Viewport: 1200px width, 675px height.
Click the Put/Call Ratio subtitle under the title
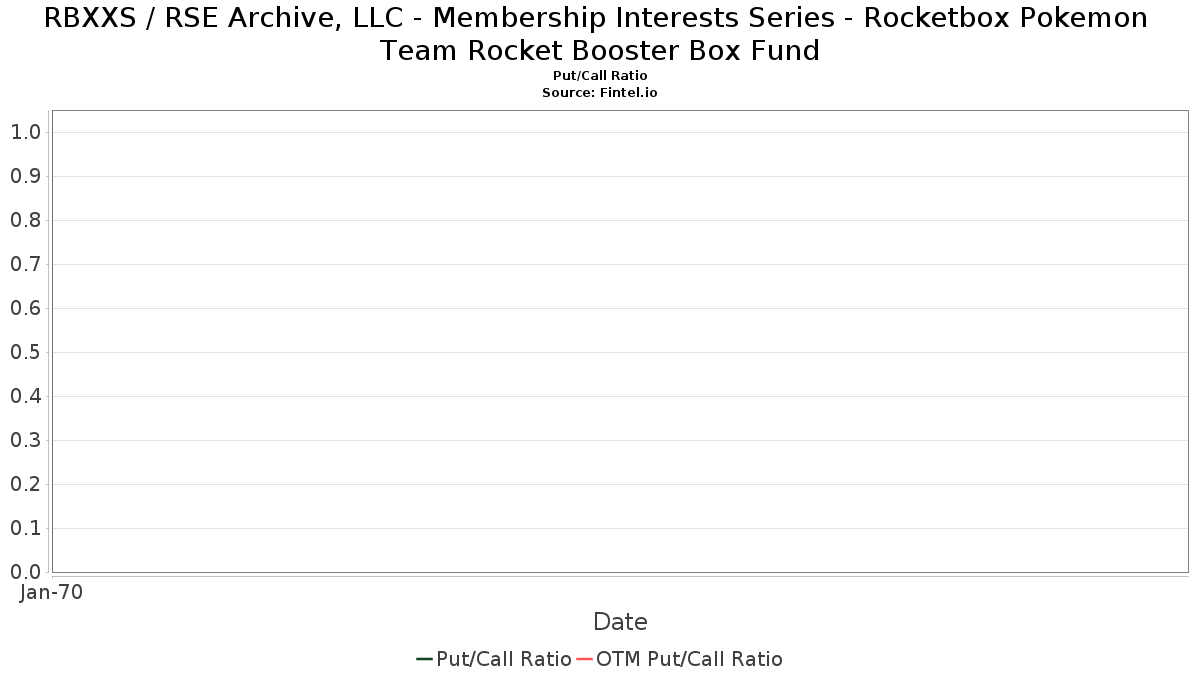tap(600, 76)
